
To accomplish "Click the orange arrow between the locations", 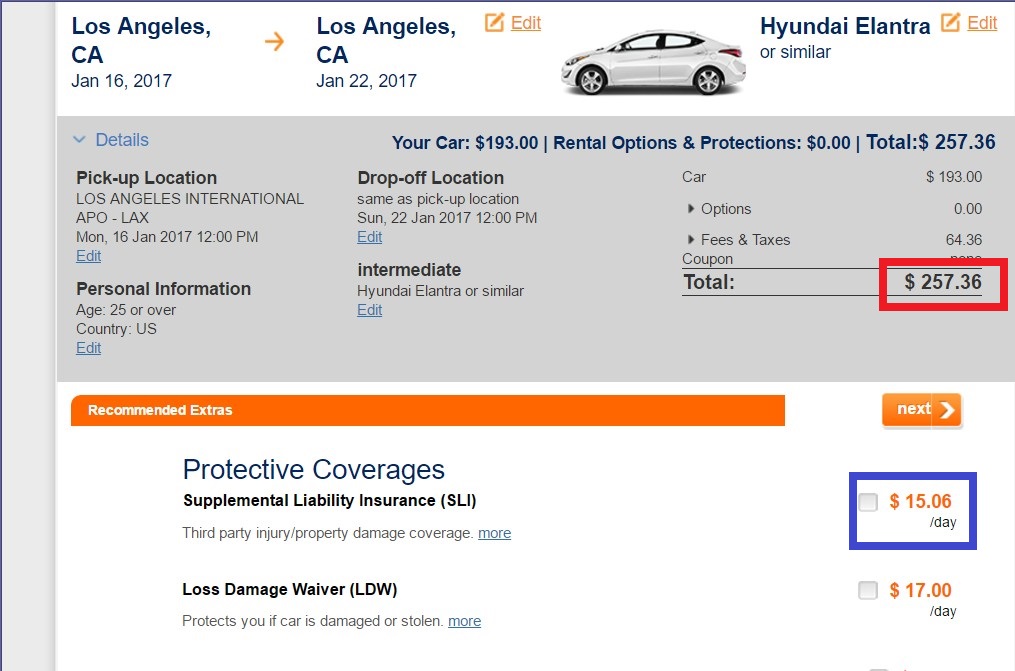I will (x=274, y=41).
